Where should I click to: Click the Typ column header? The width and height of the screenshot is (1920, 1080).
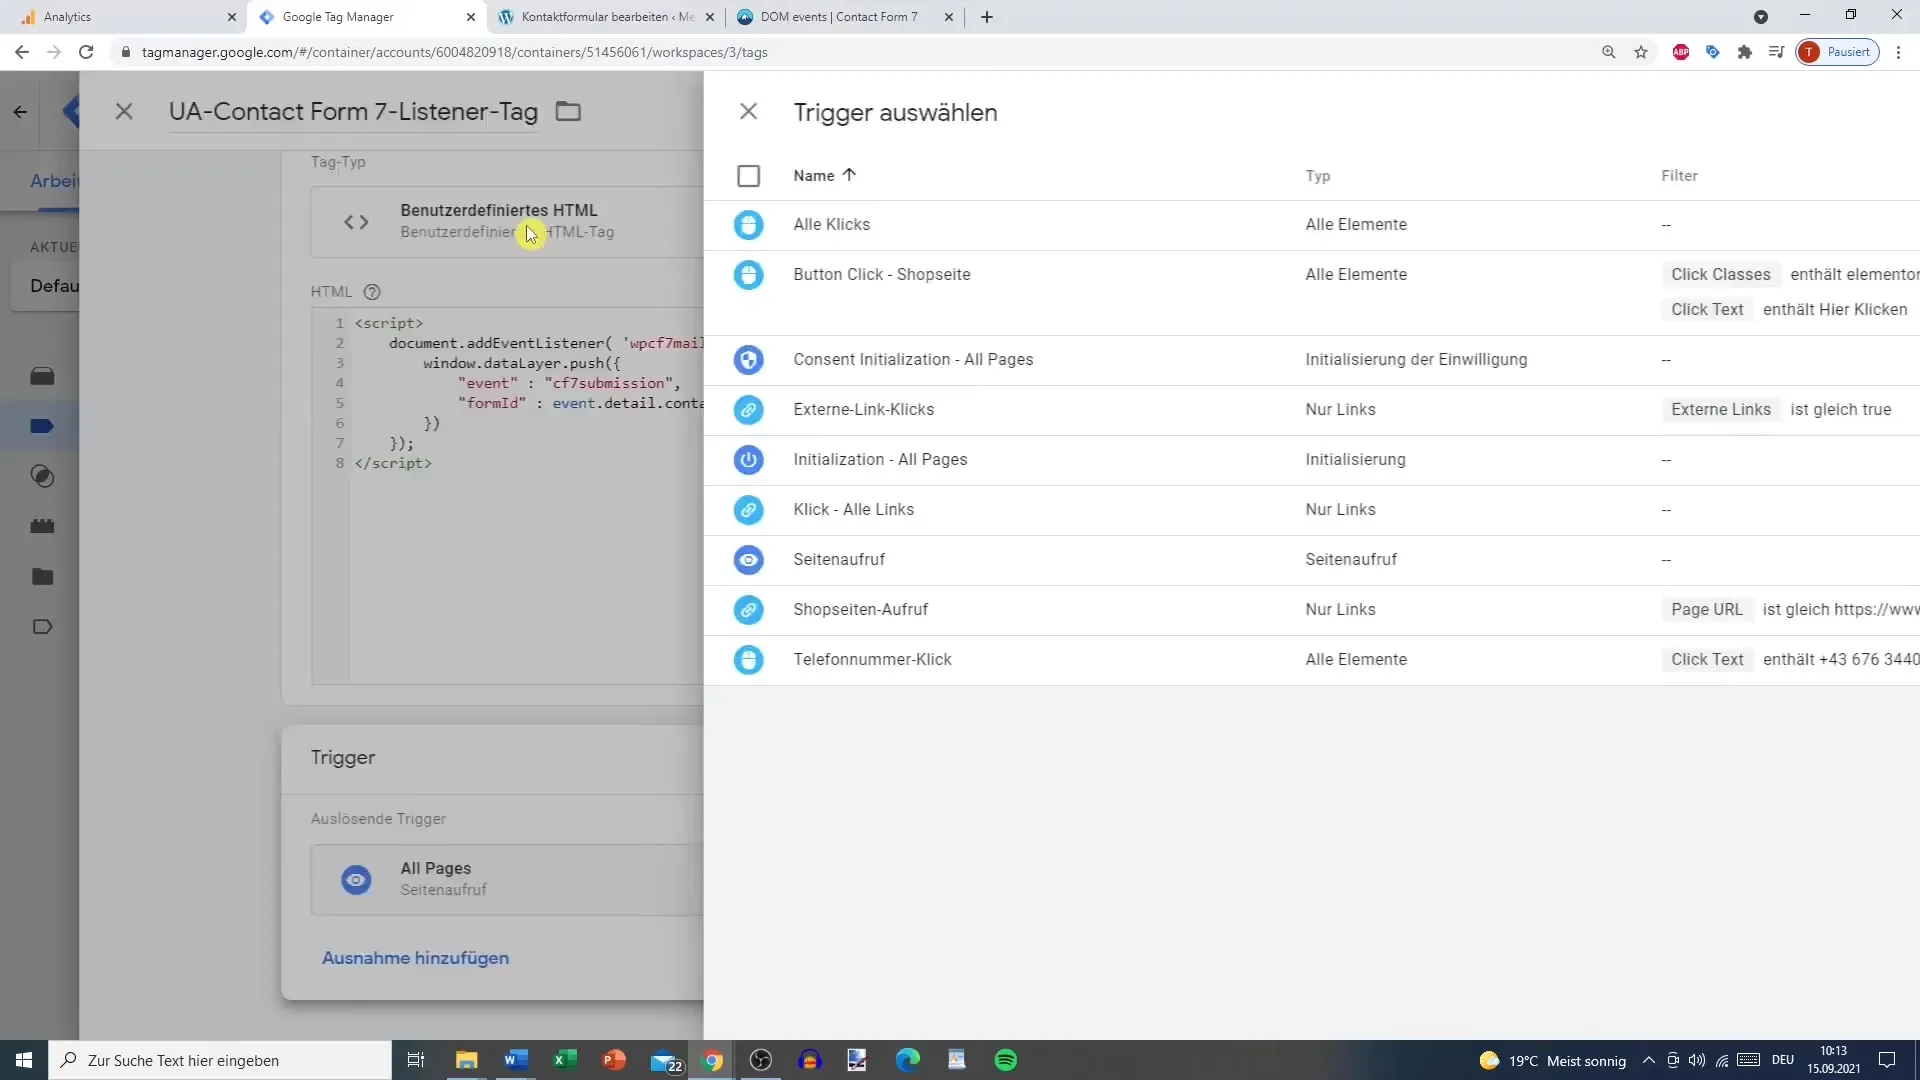1317,176
